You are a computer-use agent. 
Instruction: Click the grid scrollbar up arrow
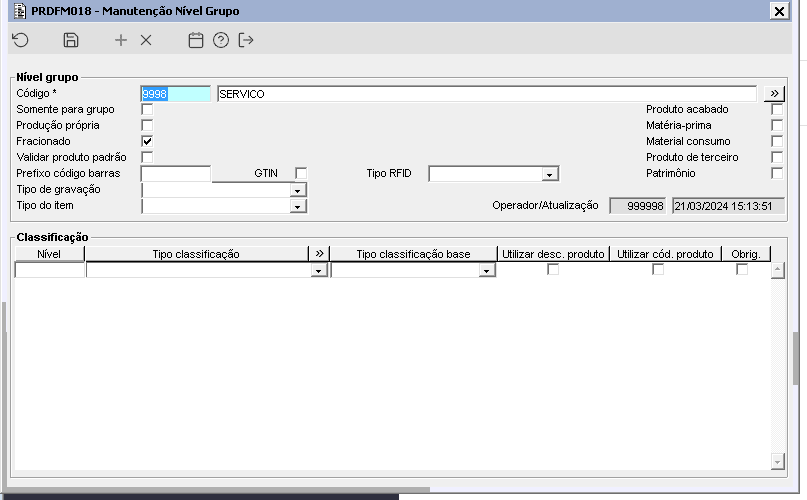778,270
